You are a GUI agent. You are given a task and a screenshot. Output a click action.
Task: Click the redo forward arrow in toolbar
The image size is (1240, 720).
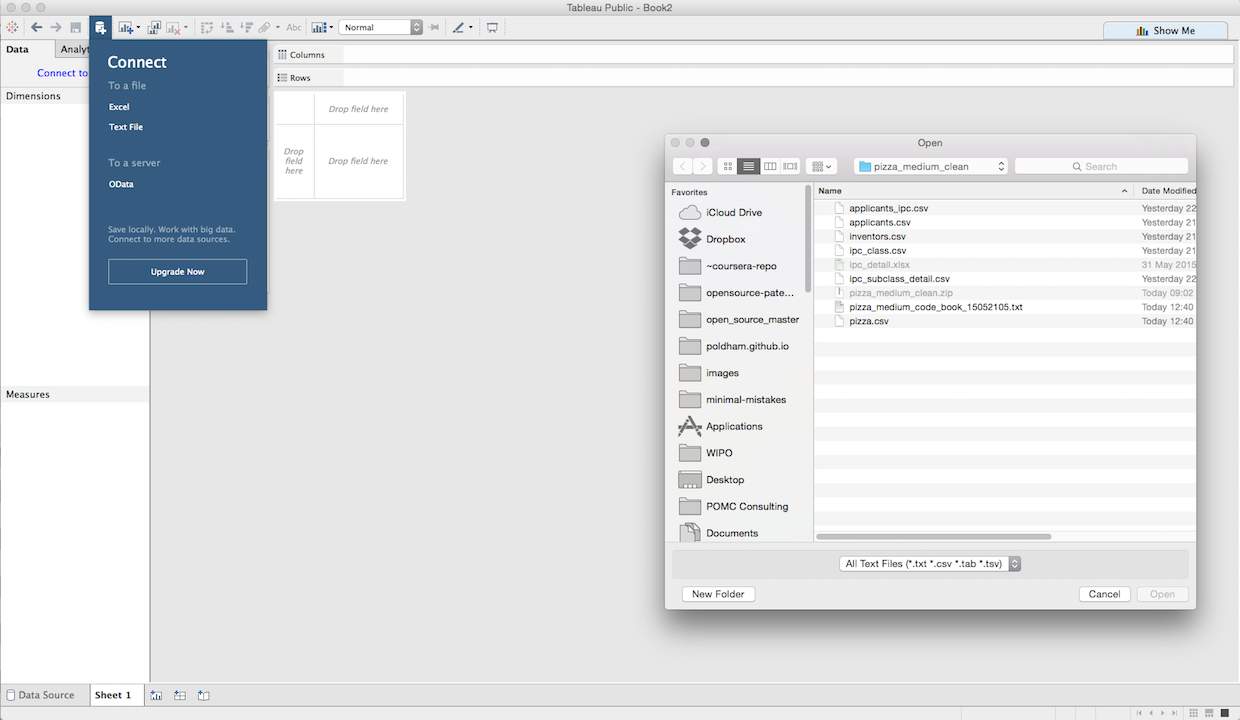[56, 28]
